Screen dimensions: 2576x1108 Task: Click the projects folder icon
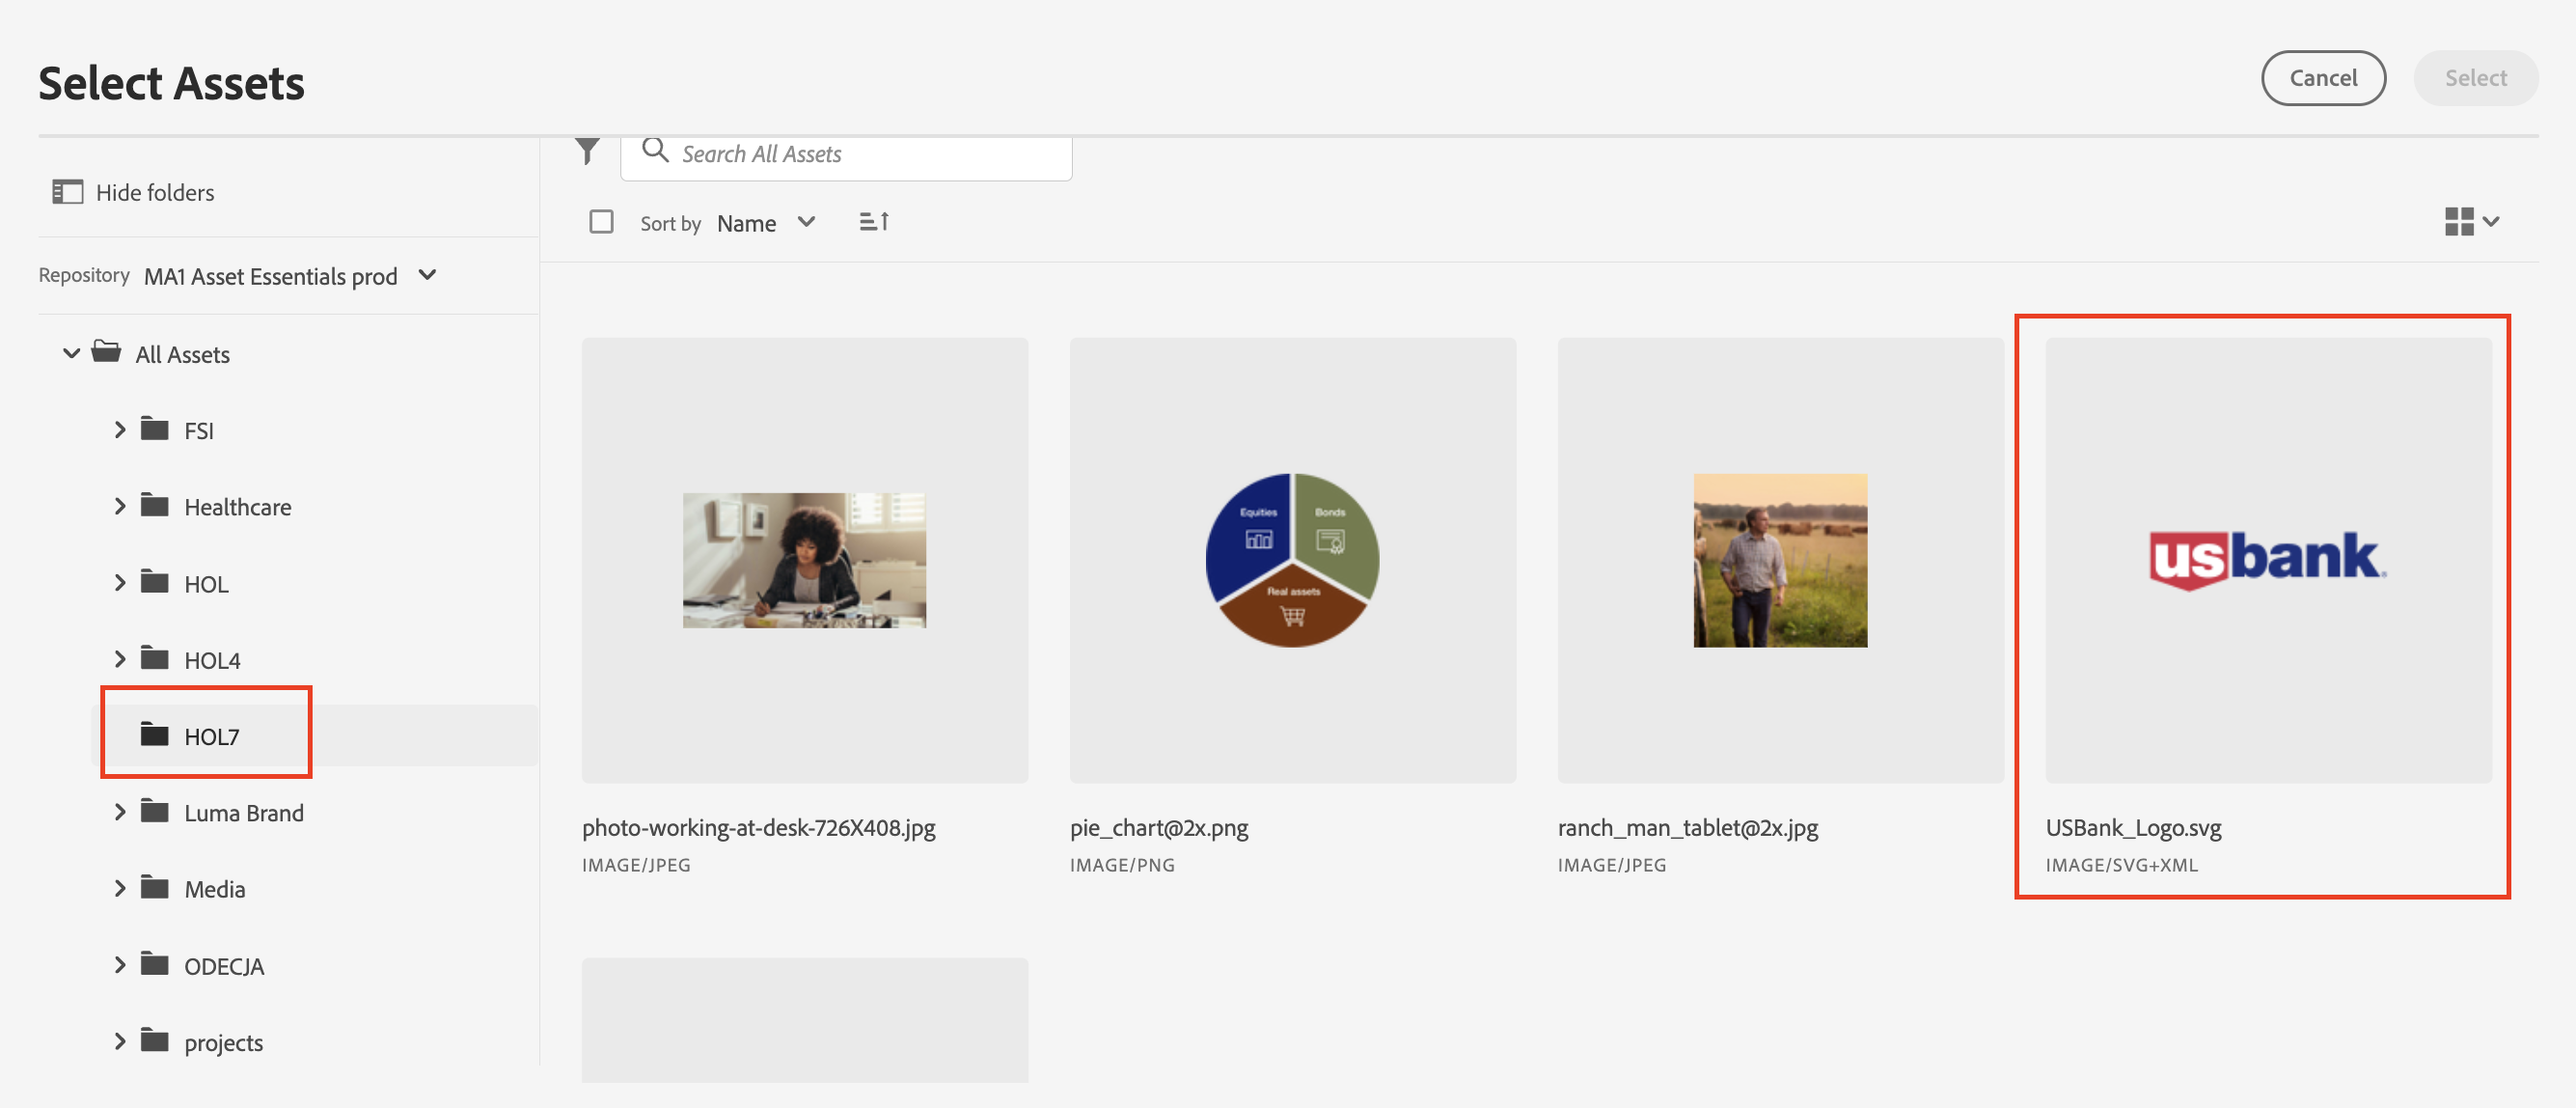[154, 1041]
